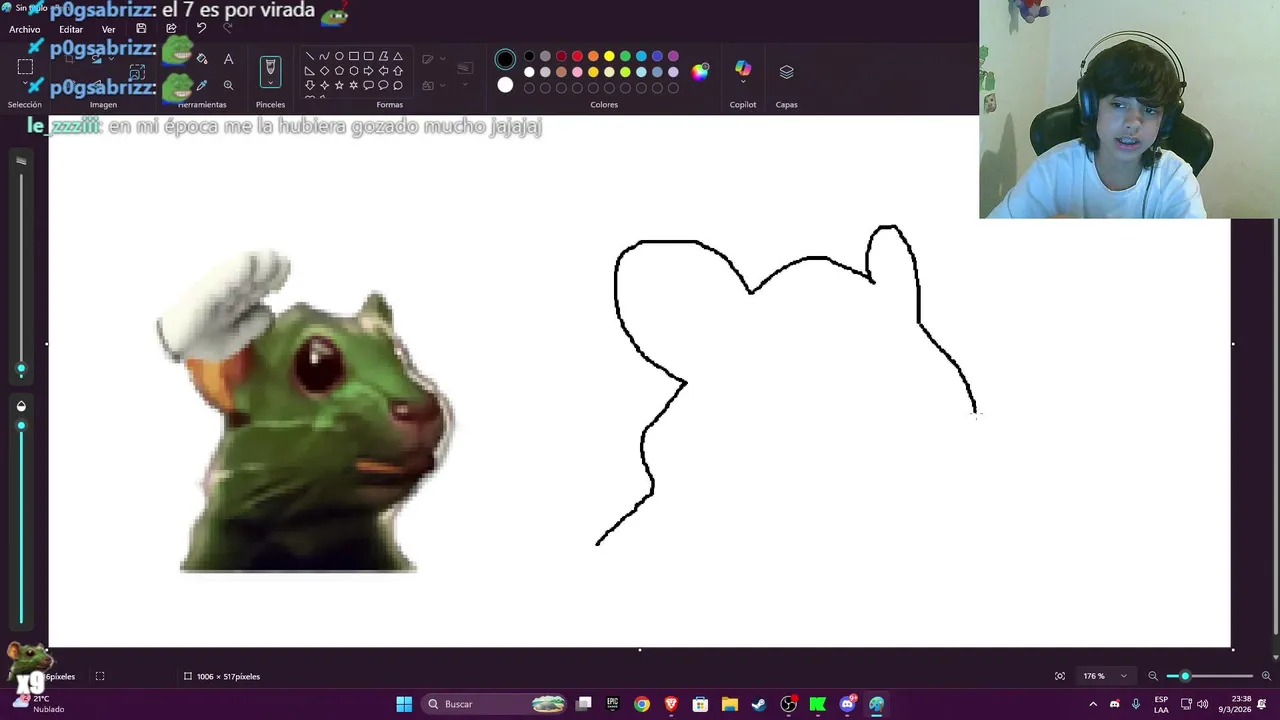Choose the Five-point star shape
This screenshot has height=720, width=1280.
click(x=339, y=85)
